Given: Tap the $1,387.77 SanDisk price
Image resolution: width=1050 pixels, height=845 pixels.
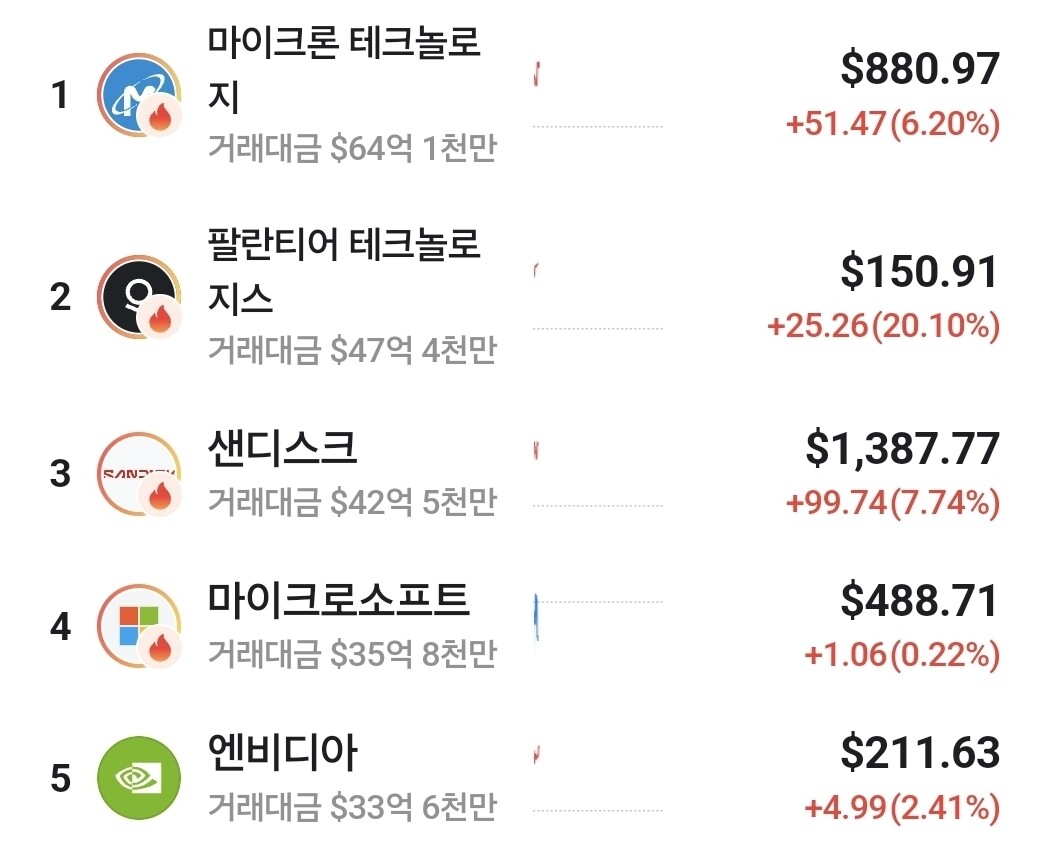Looking at the screenshot, I should pyautogui.click(x=903, y=448).
